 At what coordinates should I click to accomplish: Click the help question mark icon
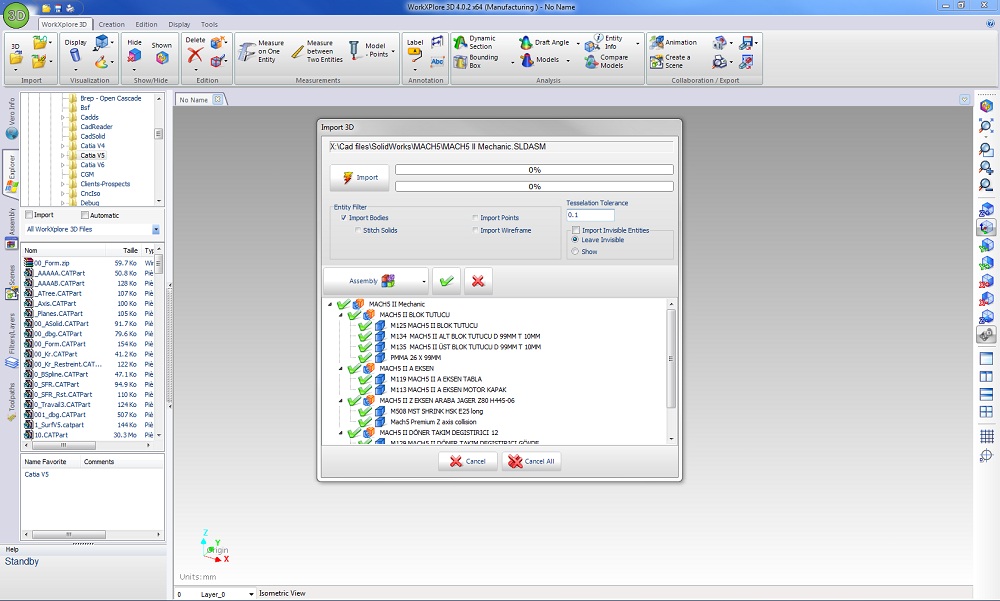tap(990, 24)
